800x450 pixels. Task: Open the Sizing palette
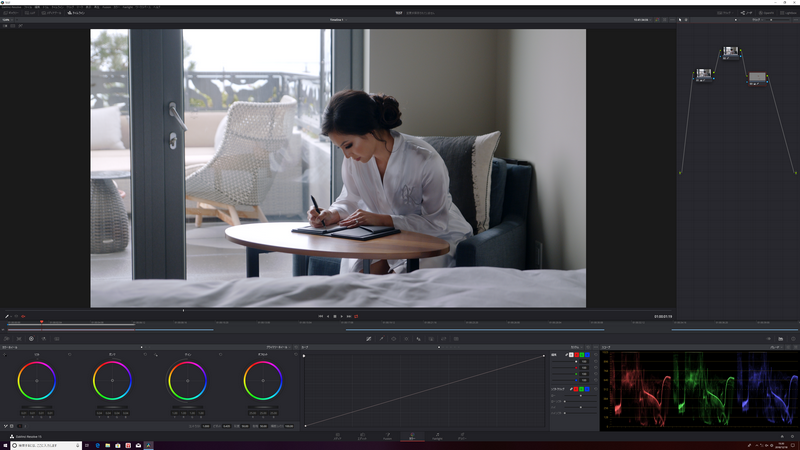pyautogui.click(x=443, y=339)
